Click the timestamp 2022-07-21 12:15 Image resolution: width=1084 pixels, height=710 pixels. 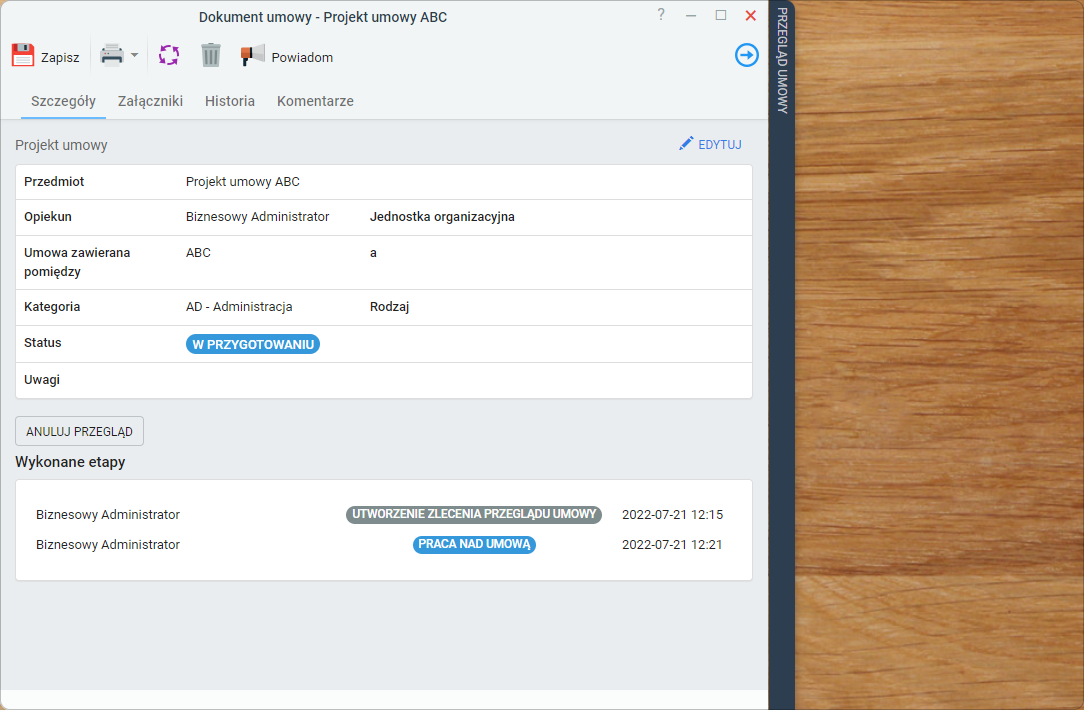673,514
